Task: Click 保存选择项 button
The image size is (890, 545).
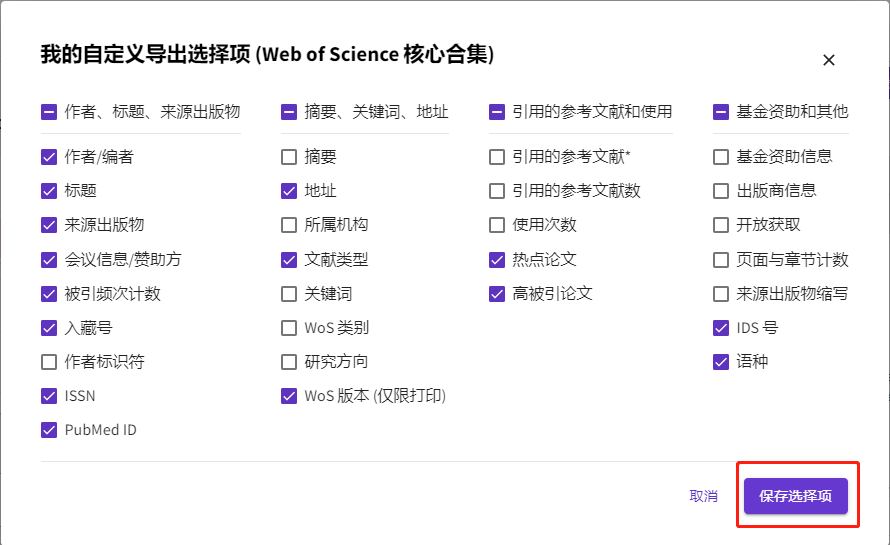Action: (796, 496)
